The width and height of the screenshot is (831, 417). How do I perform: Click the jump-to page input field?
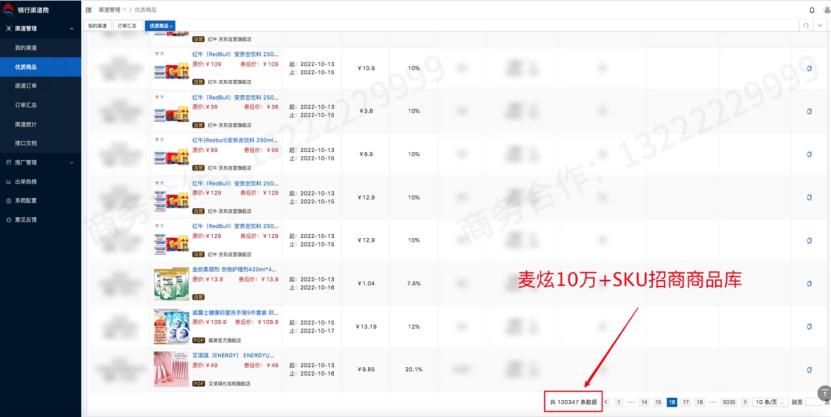tap(813, 402)
